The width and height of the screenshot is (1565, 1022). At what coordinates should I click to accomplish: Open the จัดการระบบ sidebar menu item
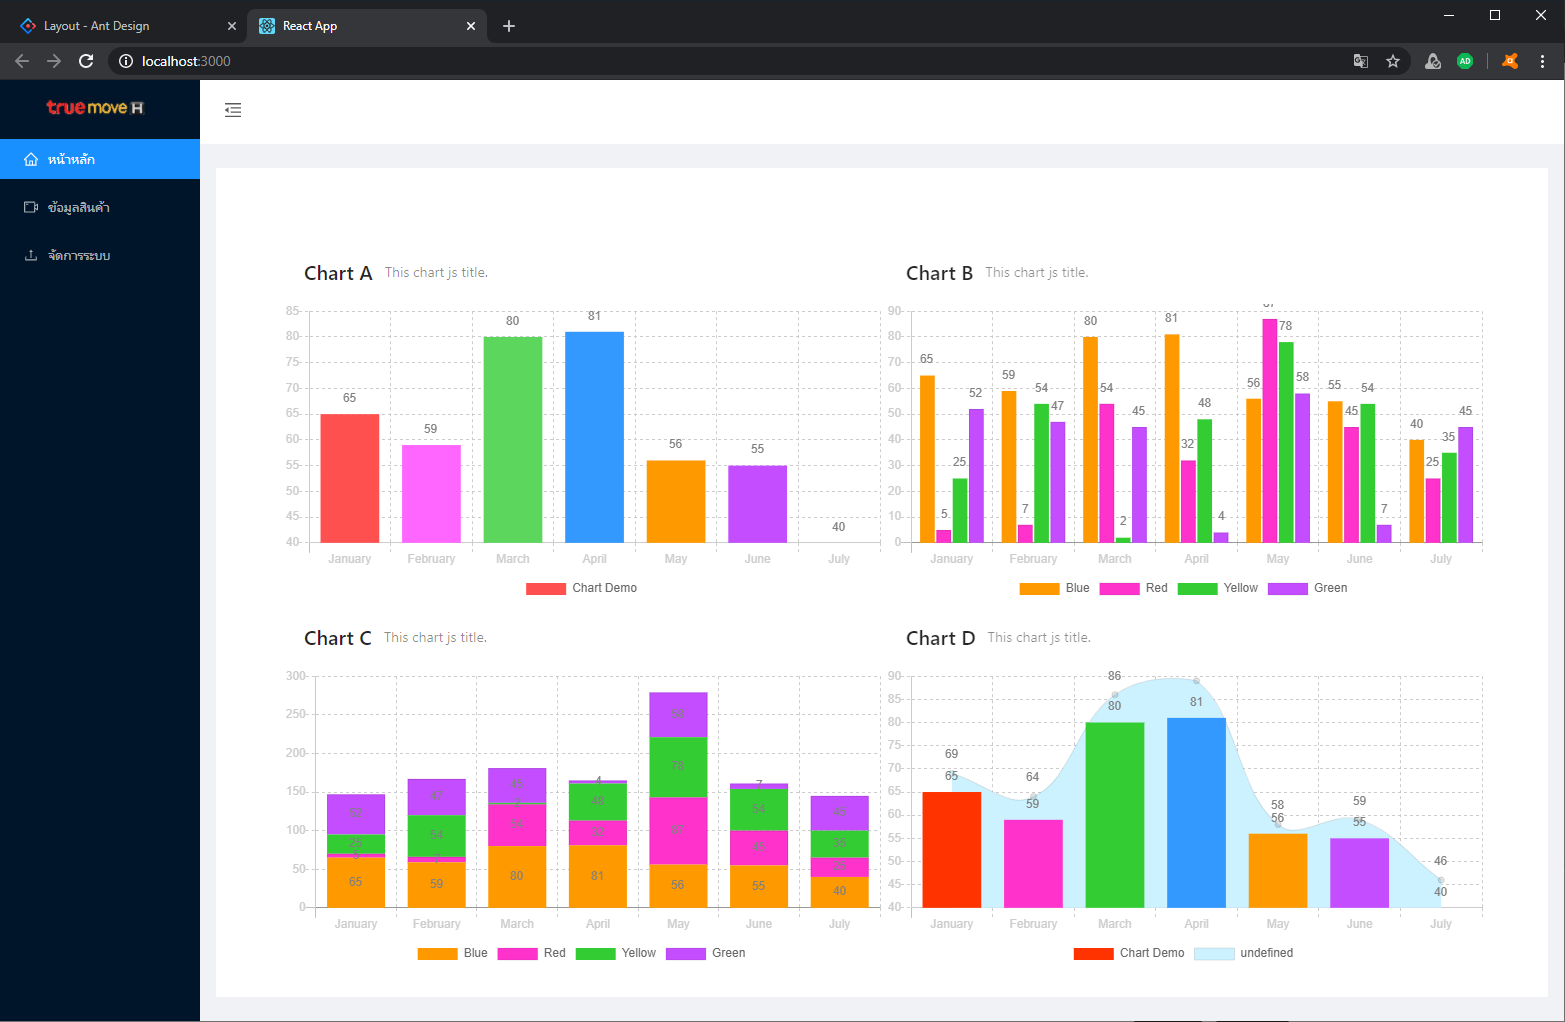pos(79,256)
